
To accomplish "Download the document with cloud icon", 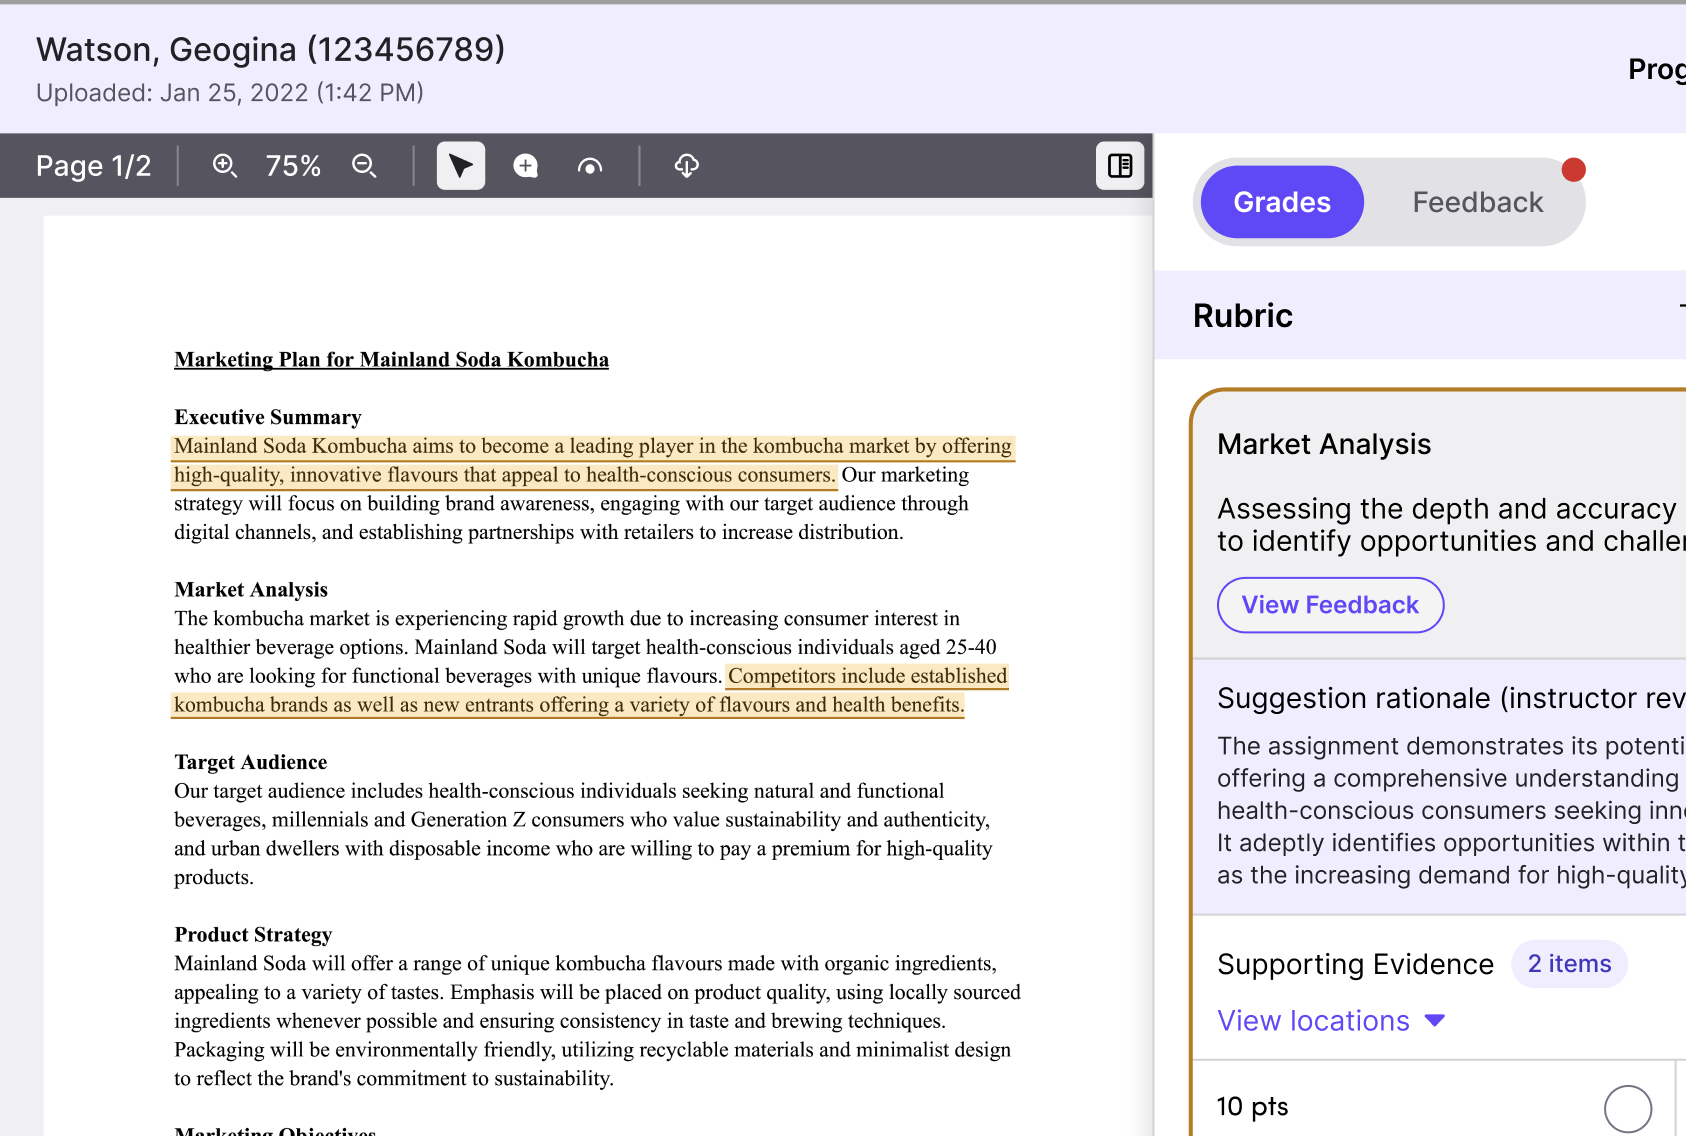I will 686,166.
